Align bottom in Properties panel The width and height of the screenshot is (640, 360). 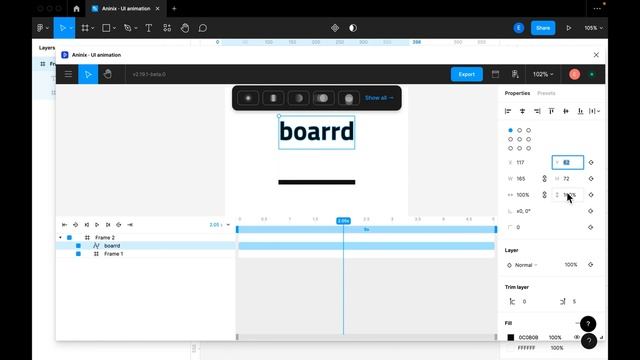(580, 111)
